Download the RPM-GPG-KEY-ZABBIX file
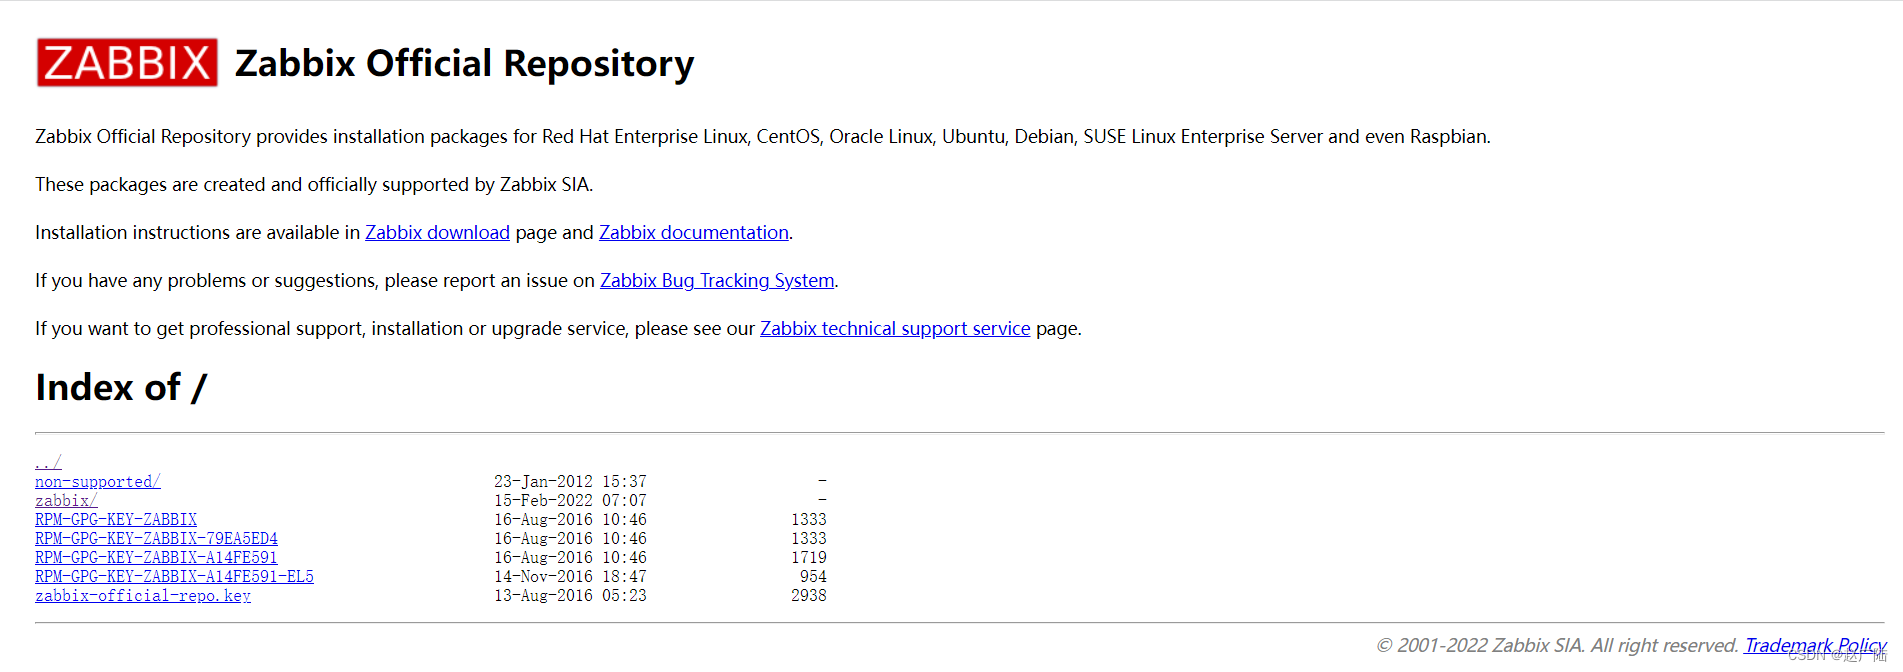This screenshot has width=1903, height=672. pos(116,520)
